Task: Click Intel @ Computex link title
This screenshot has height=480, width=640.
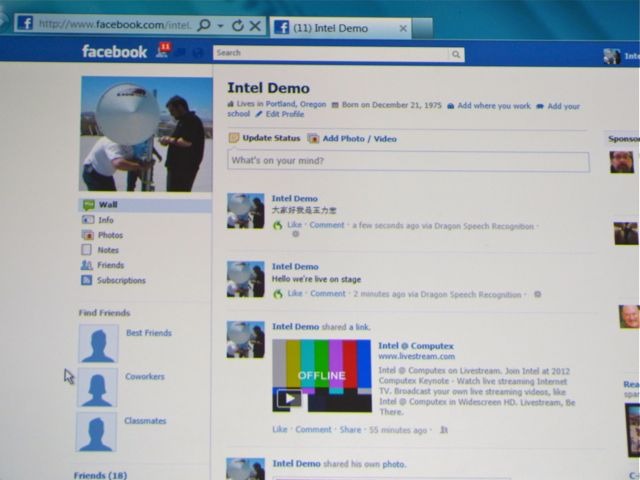Action: click(x=416, y=346)
